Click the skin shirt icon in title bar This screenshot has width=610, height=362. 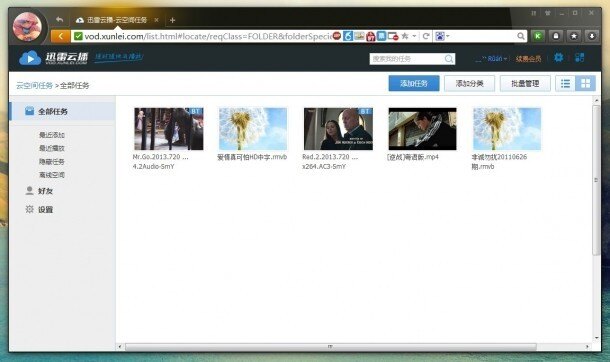(548, 13)
